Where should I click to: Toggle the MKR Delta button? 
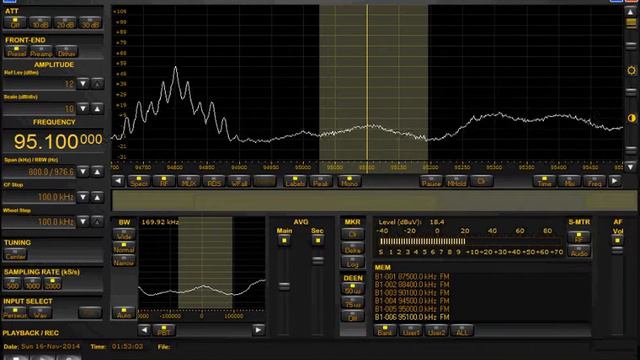point(353,248)
